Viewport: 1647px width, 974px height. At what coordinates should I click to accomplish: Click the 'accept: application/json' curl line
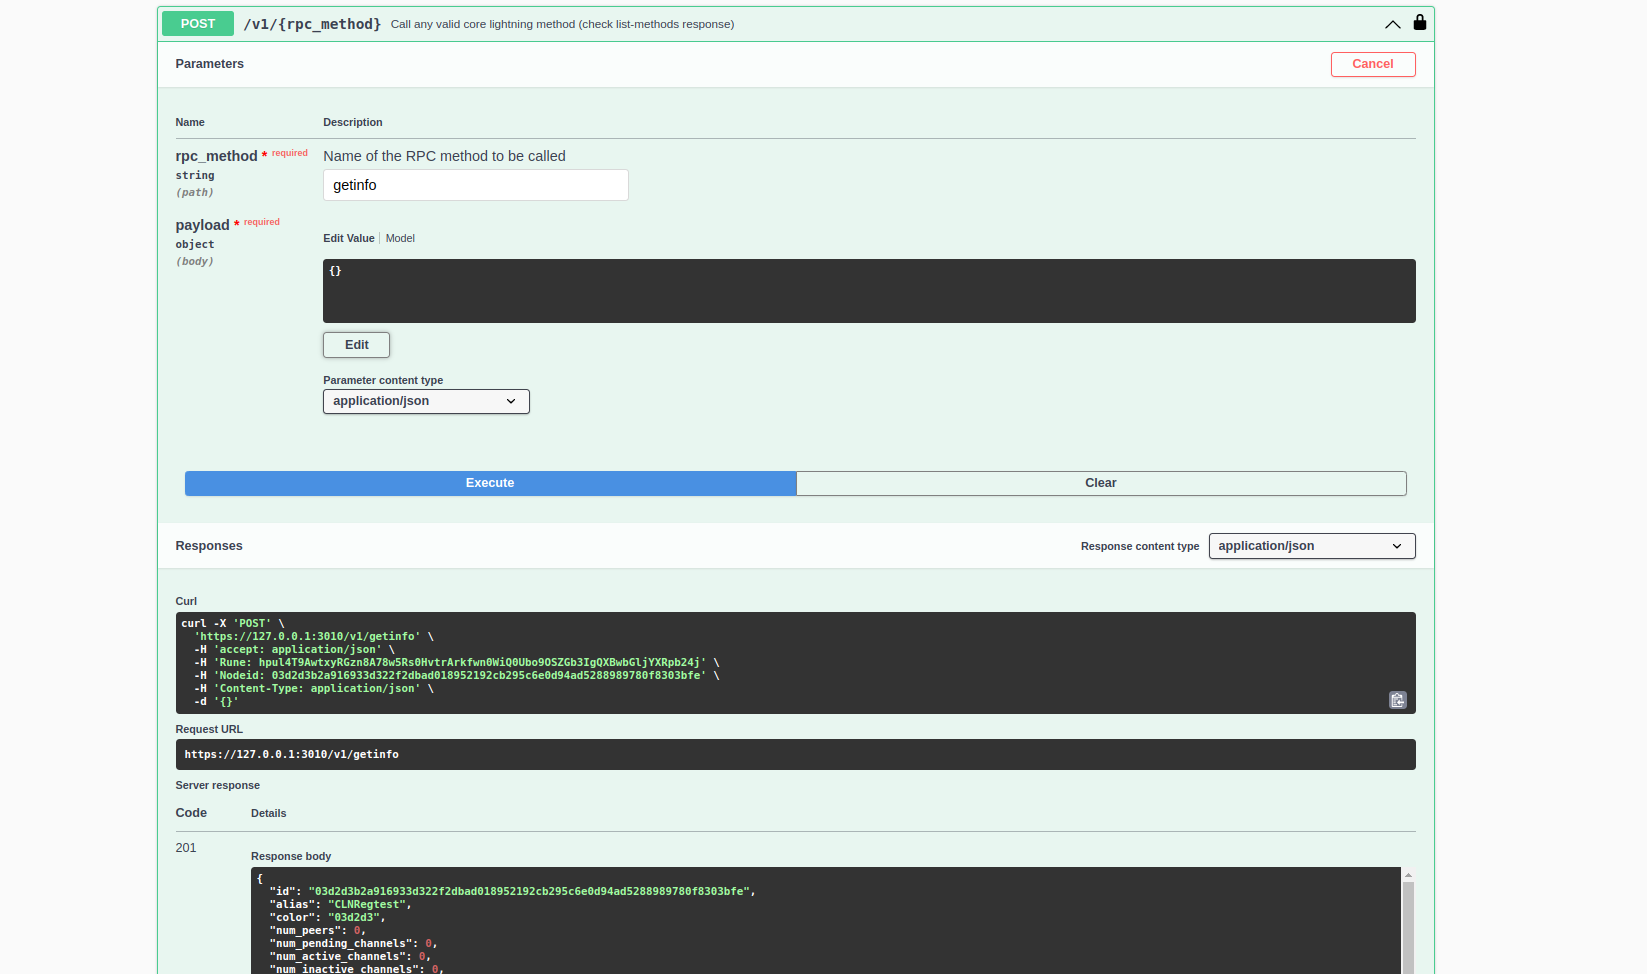(294, 649)
